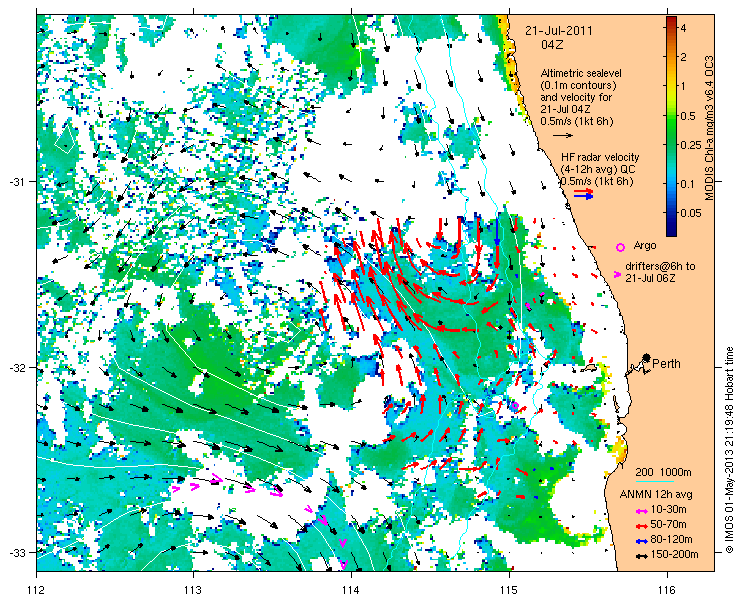Click the latitude axis label '-33'
This screenshot has width=740, height=600.
[x=17, y=552]
